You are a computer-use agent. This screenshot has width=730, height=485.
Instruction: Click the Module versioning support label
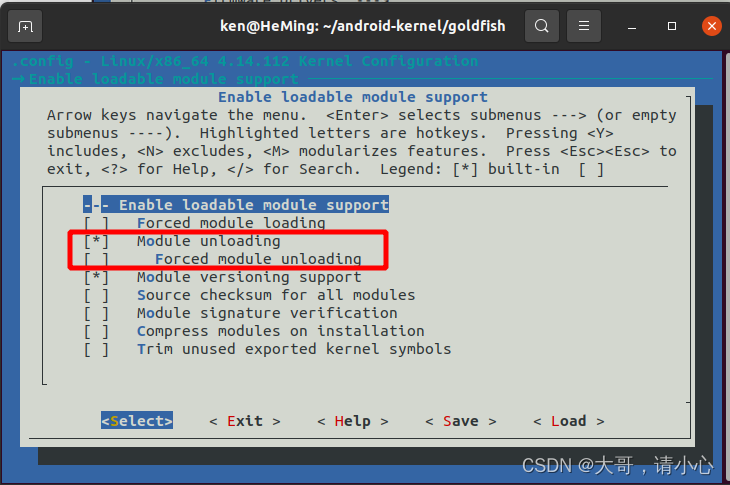click(249, 277)
